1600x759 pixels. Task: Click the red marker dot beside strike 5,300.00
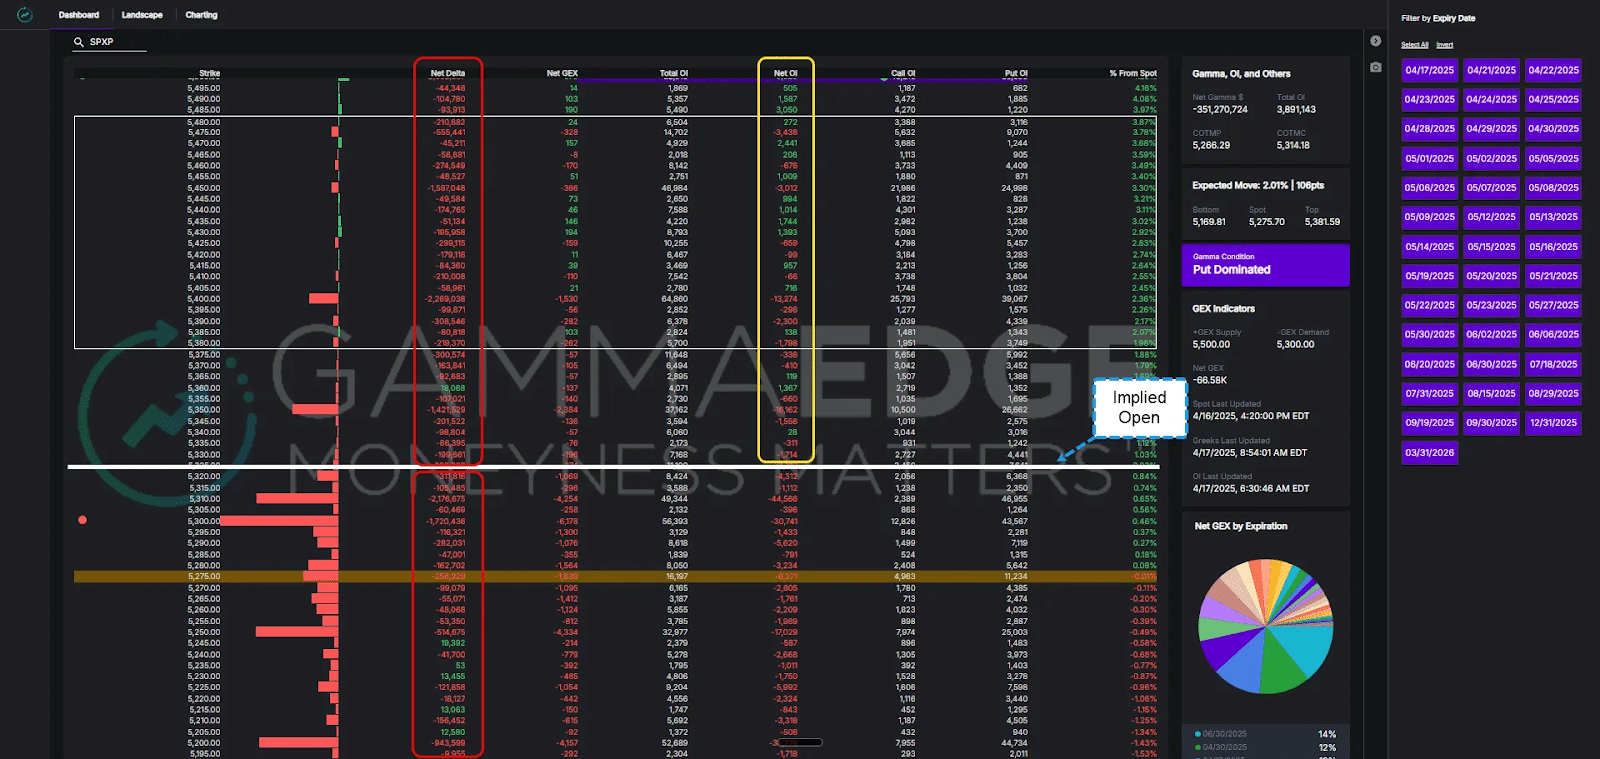click(82, 520)
